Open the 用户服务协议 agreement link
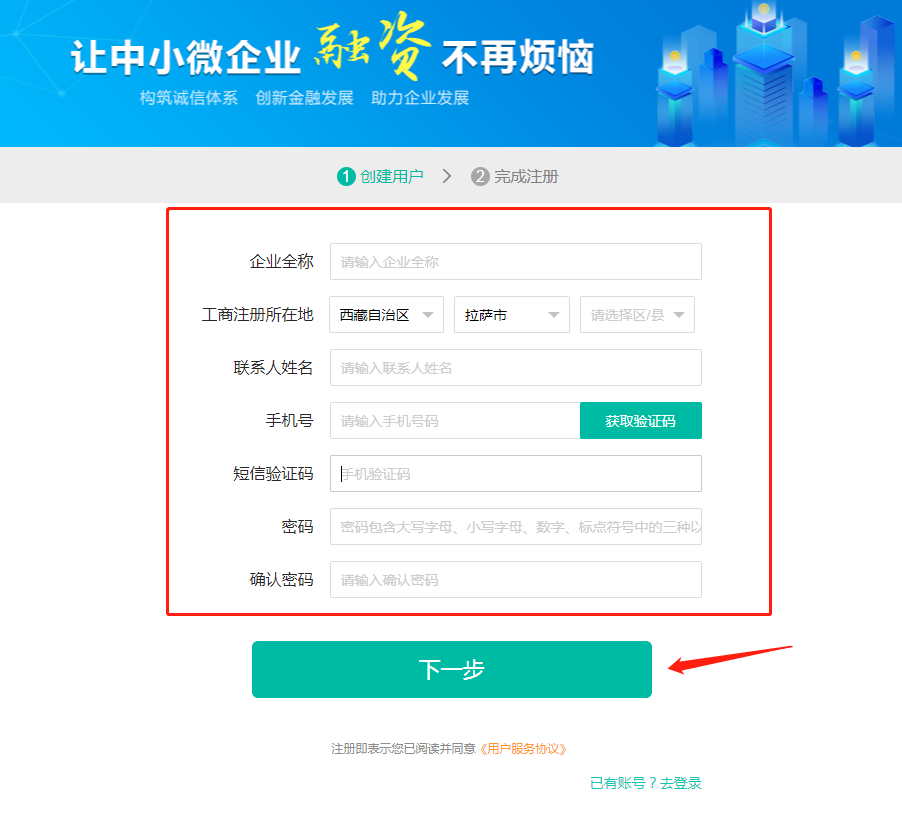The image size is (902, 824). [x=523, y=749]
